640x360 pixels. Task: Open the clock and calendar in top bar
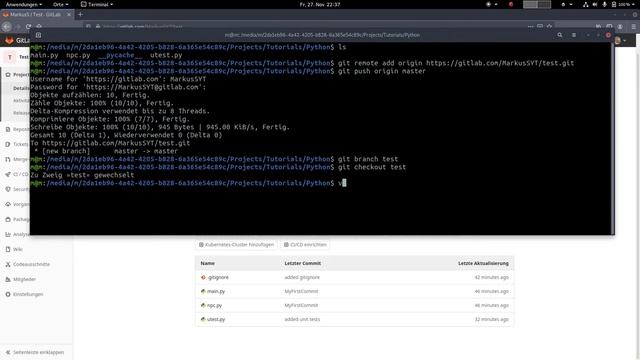[320, 4]
